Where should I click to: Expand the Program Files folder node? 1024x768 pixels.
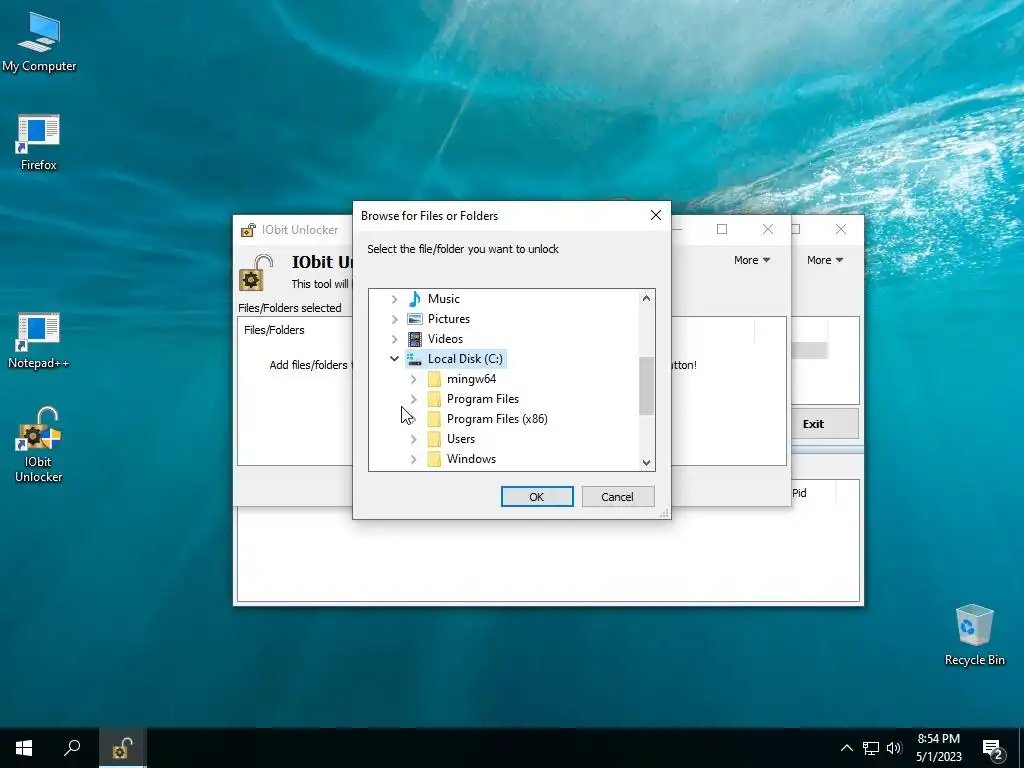(413, 399)
